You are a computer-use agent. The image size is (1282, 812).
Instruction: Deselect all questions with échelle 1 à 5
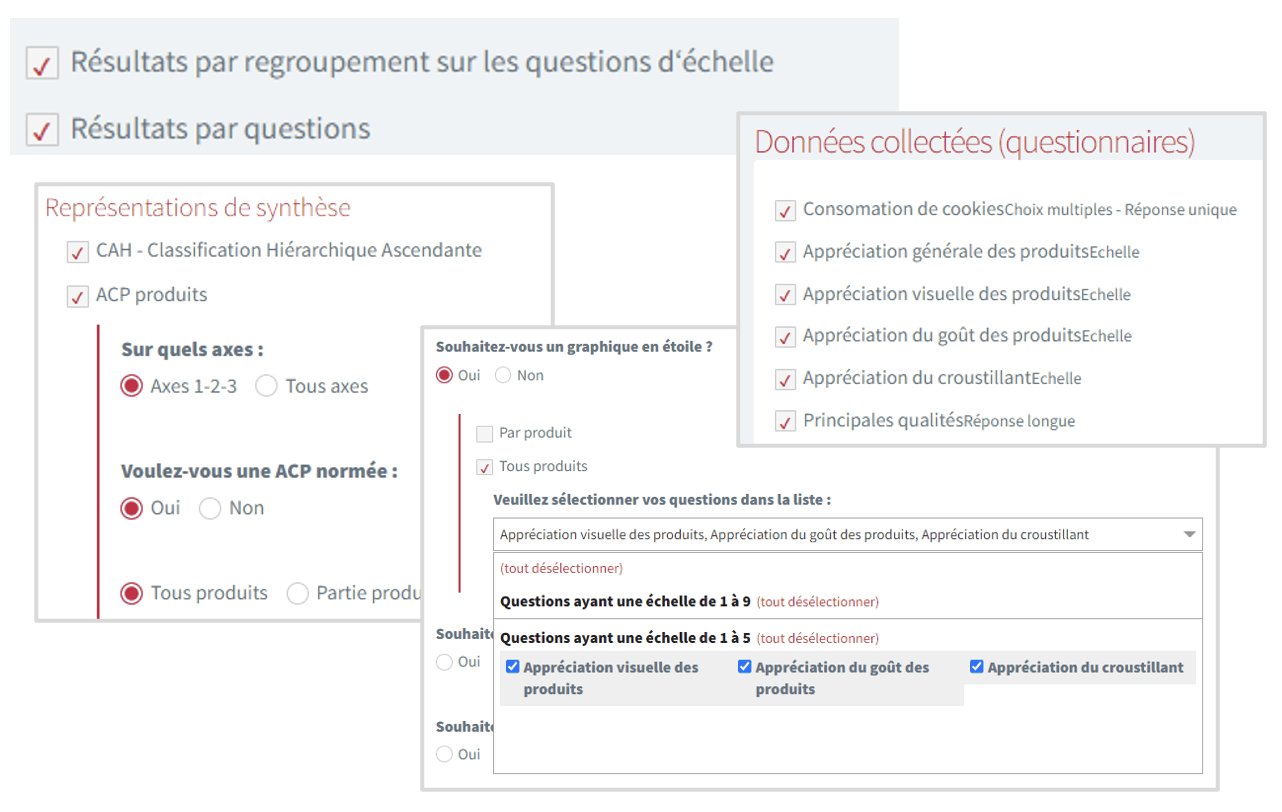[x=817, y=638]
